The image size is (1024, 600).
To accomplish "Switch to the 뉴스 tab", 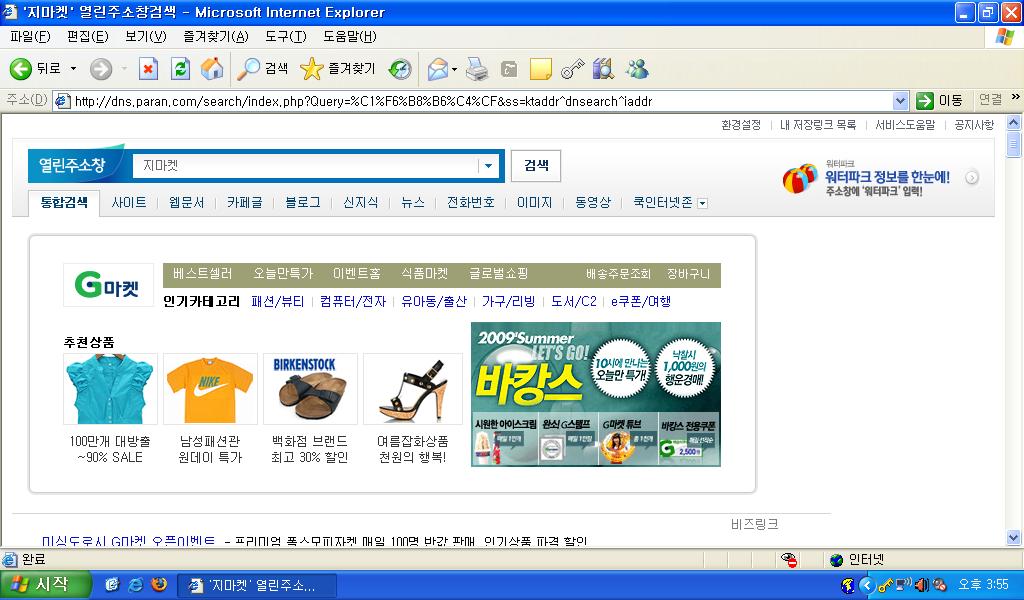I will [412, 203].
